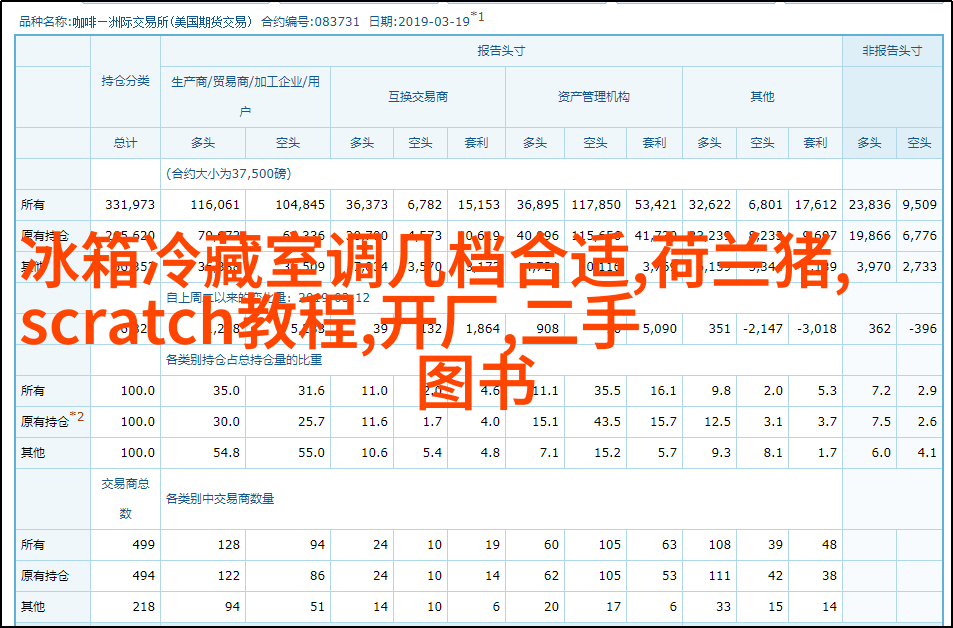953x628 pixels.
Task: Click the 各类别中交易商数量 section label
Action: coord(225,498)
